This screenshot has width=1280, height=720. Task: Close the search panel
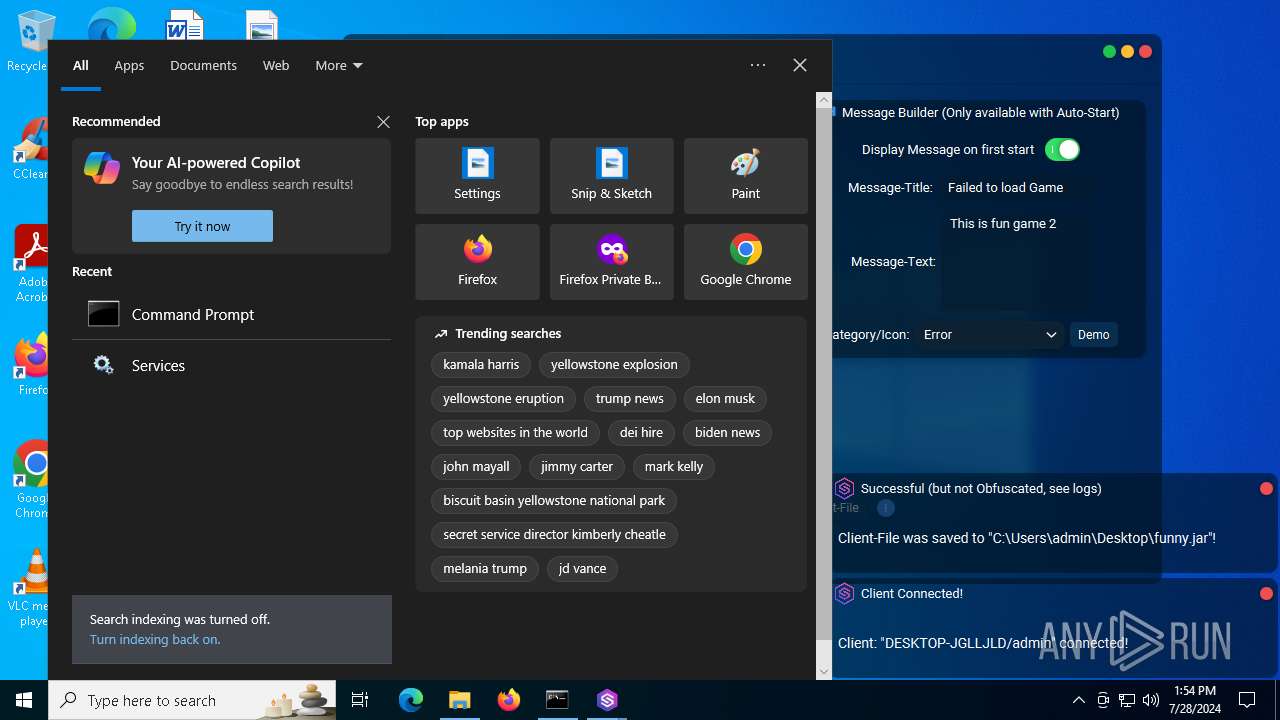coord(799,65)
